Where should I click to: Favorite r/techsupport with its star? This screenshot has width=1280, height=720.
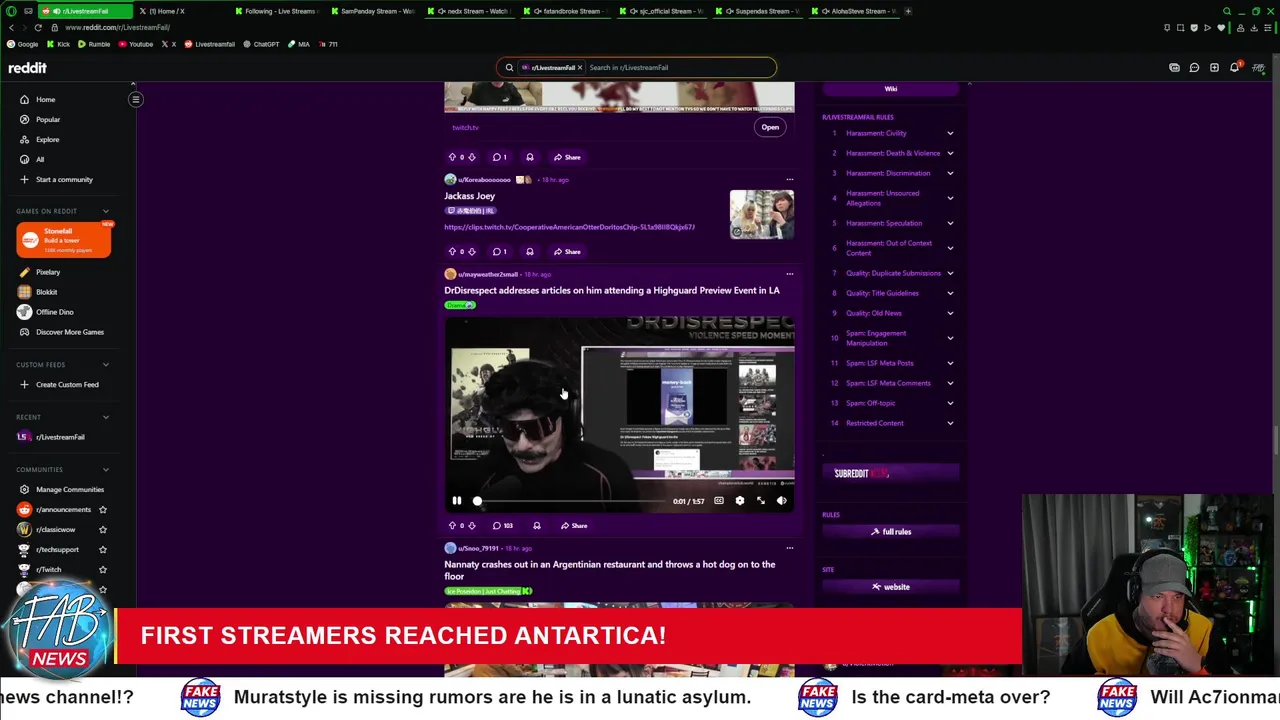click(x=102, y=549)
